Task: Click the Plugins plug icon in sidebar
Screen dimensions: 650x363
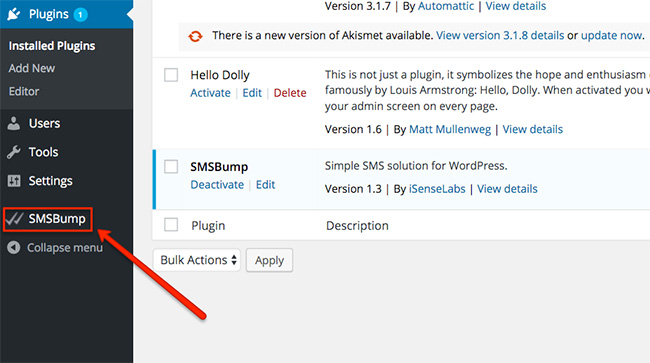Action: 14,15
